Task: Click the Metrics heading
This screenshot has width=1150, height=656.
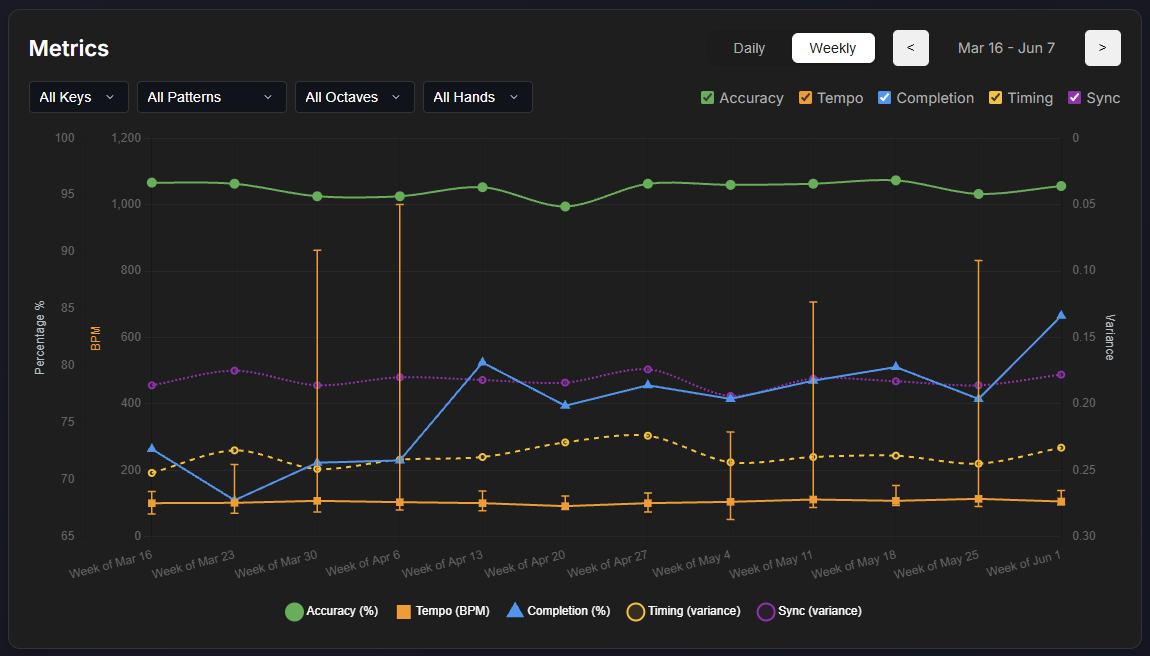Action: [69, 48]
